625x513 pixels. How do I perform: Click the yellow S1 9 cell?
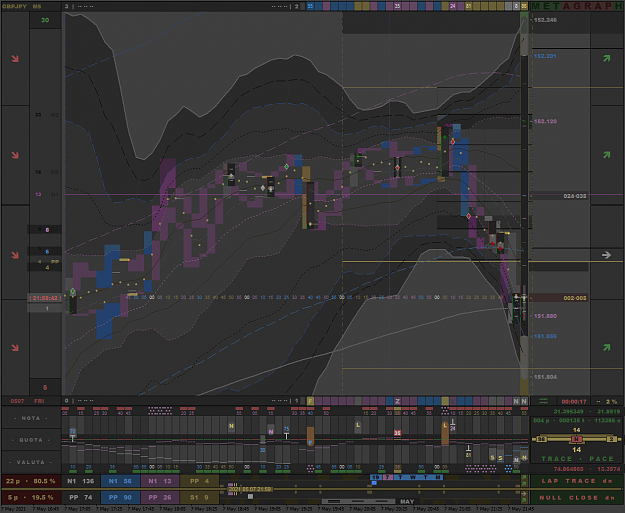(199, 497)
